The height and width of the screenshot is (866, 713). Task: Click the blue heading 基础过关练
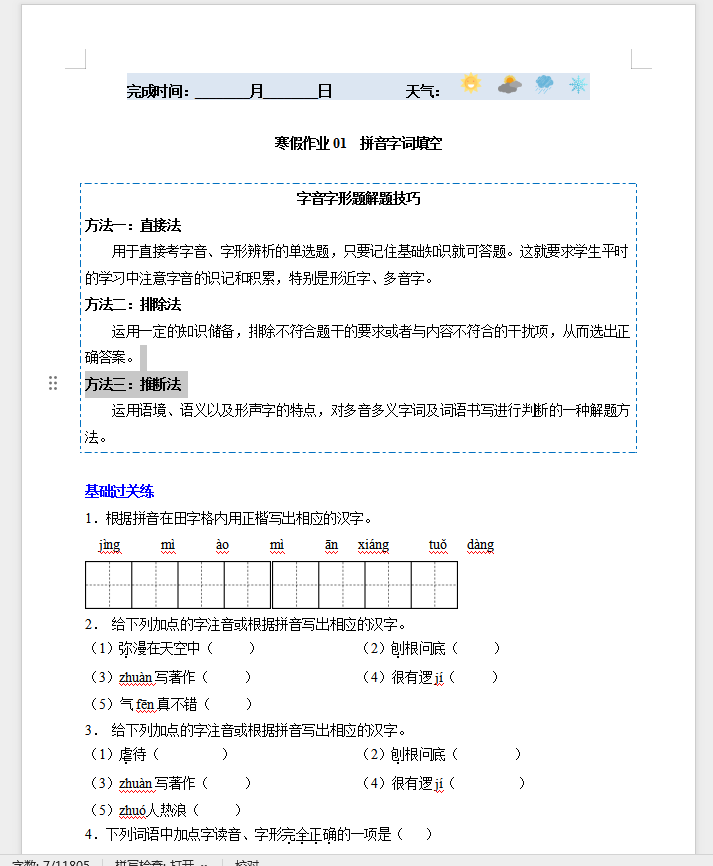pos(119,491)
